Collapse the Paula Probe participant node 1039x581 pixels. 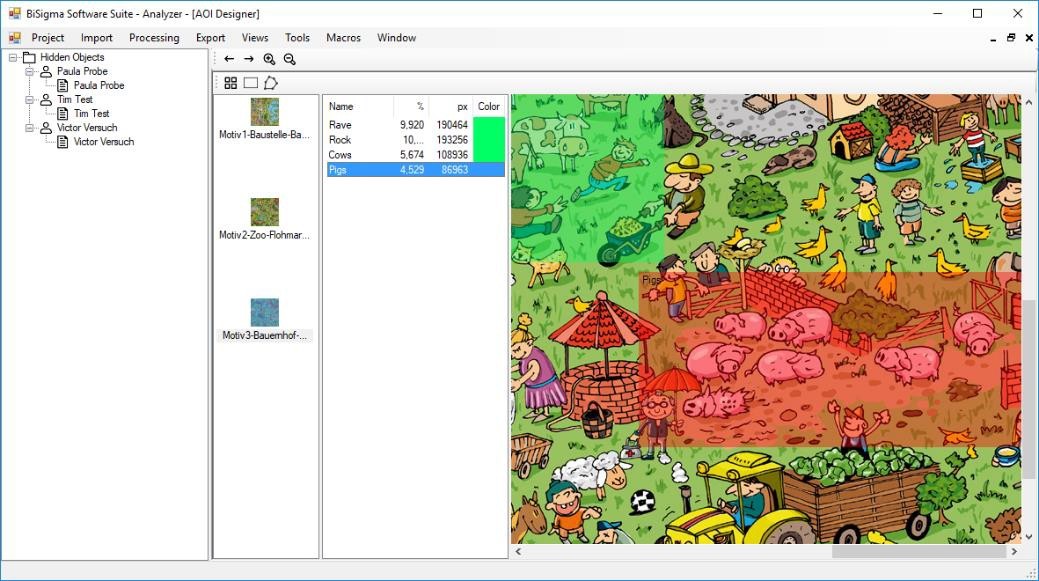(29, 72)
